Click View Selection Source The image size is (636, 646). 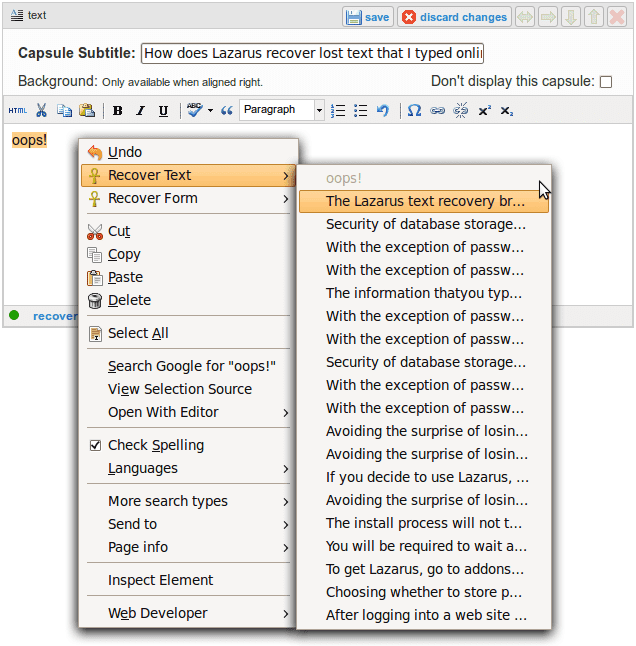(189, 389)
